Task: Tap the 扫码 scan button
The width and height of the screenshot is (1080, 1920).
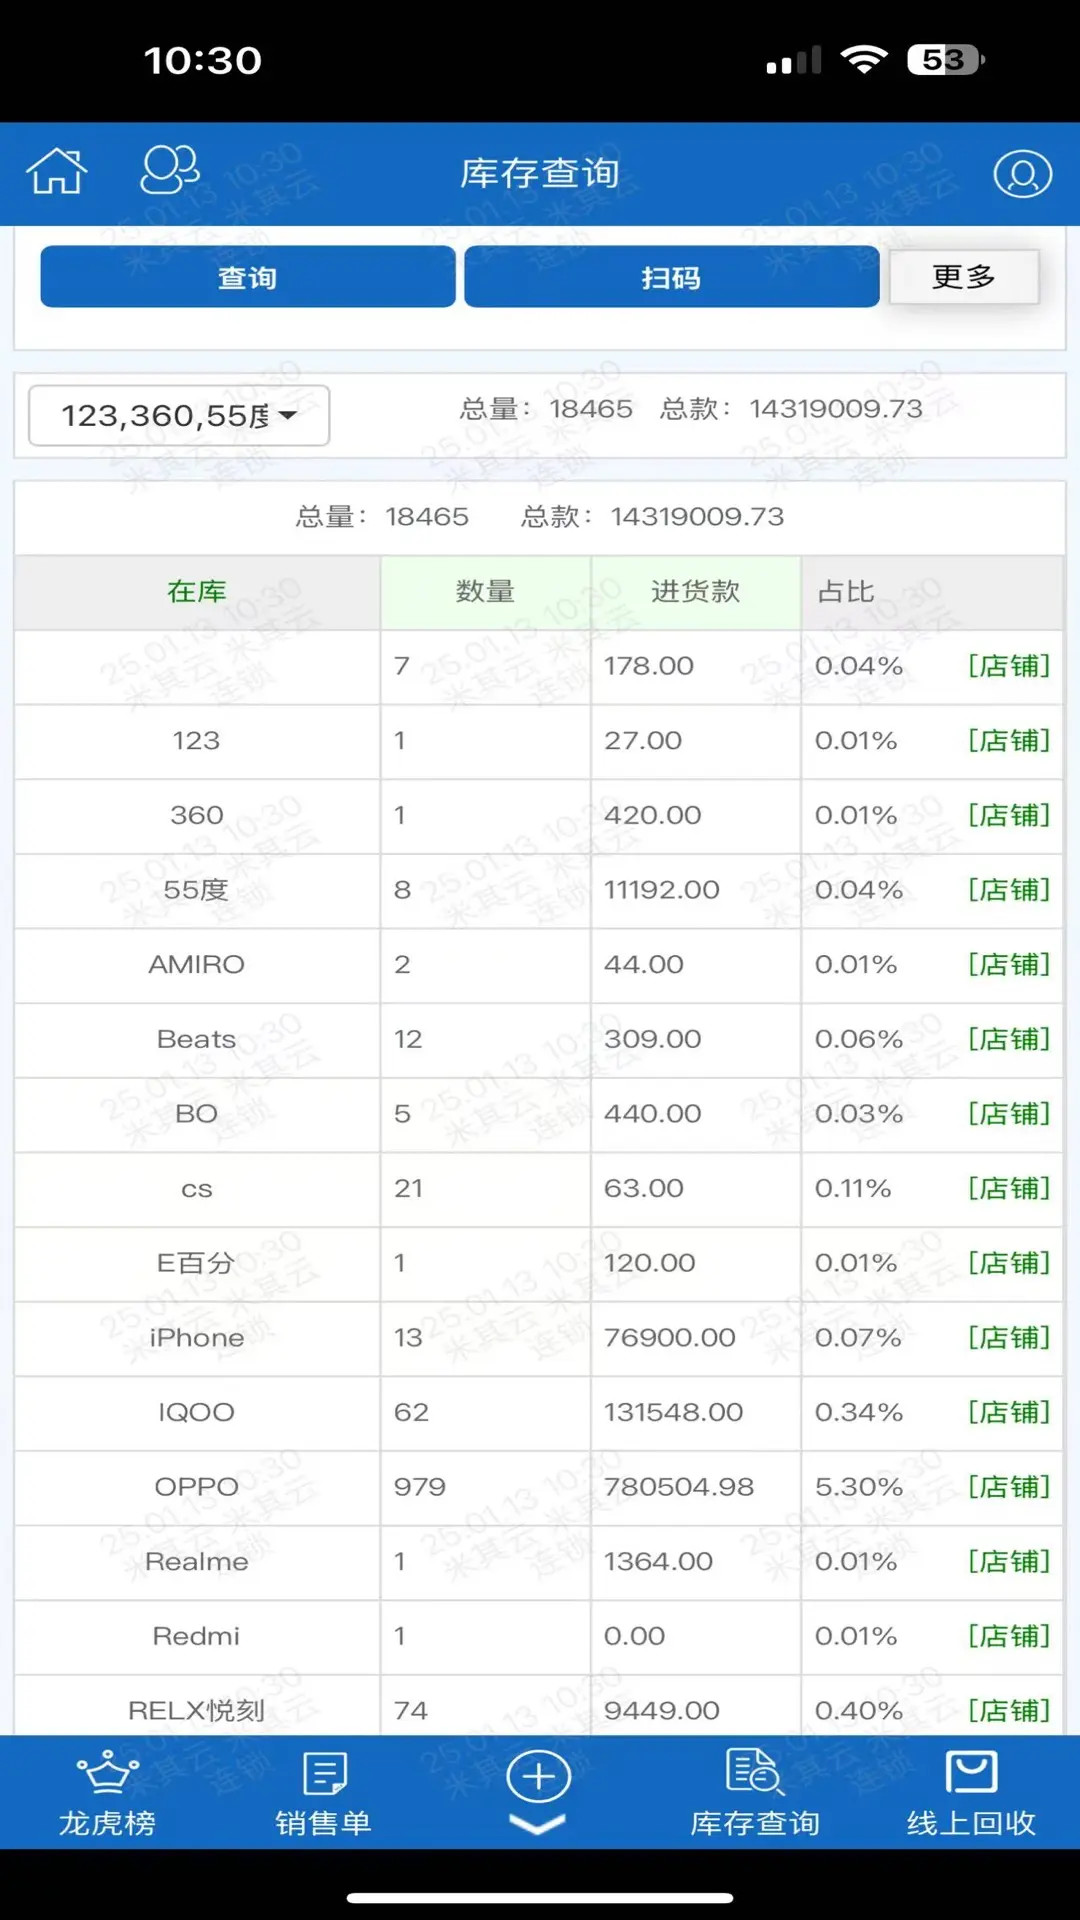Action: tap(671, 277)
